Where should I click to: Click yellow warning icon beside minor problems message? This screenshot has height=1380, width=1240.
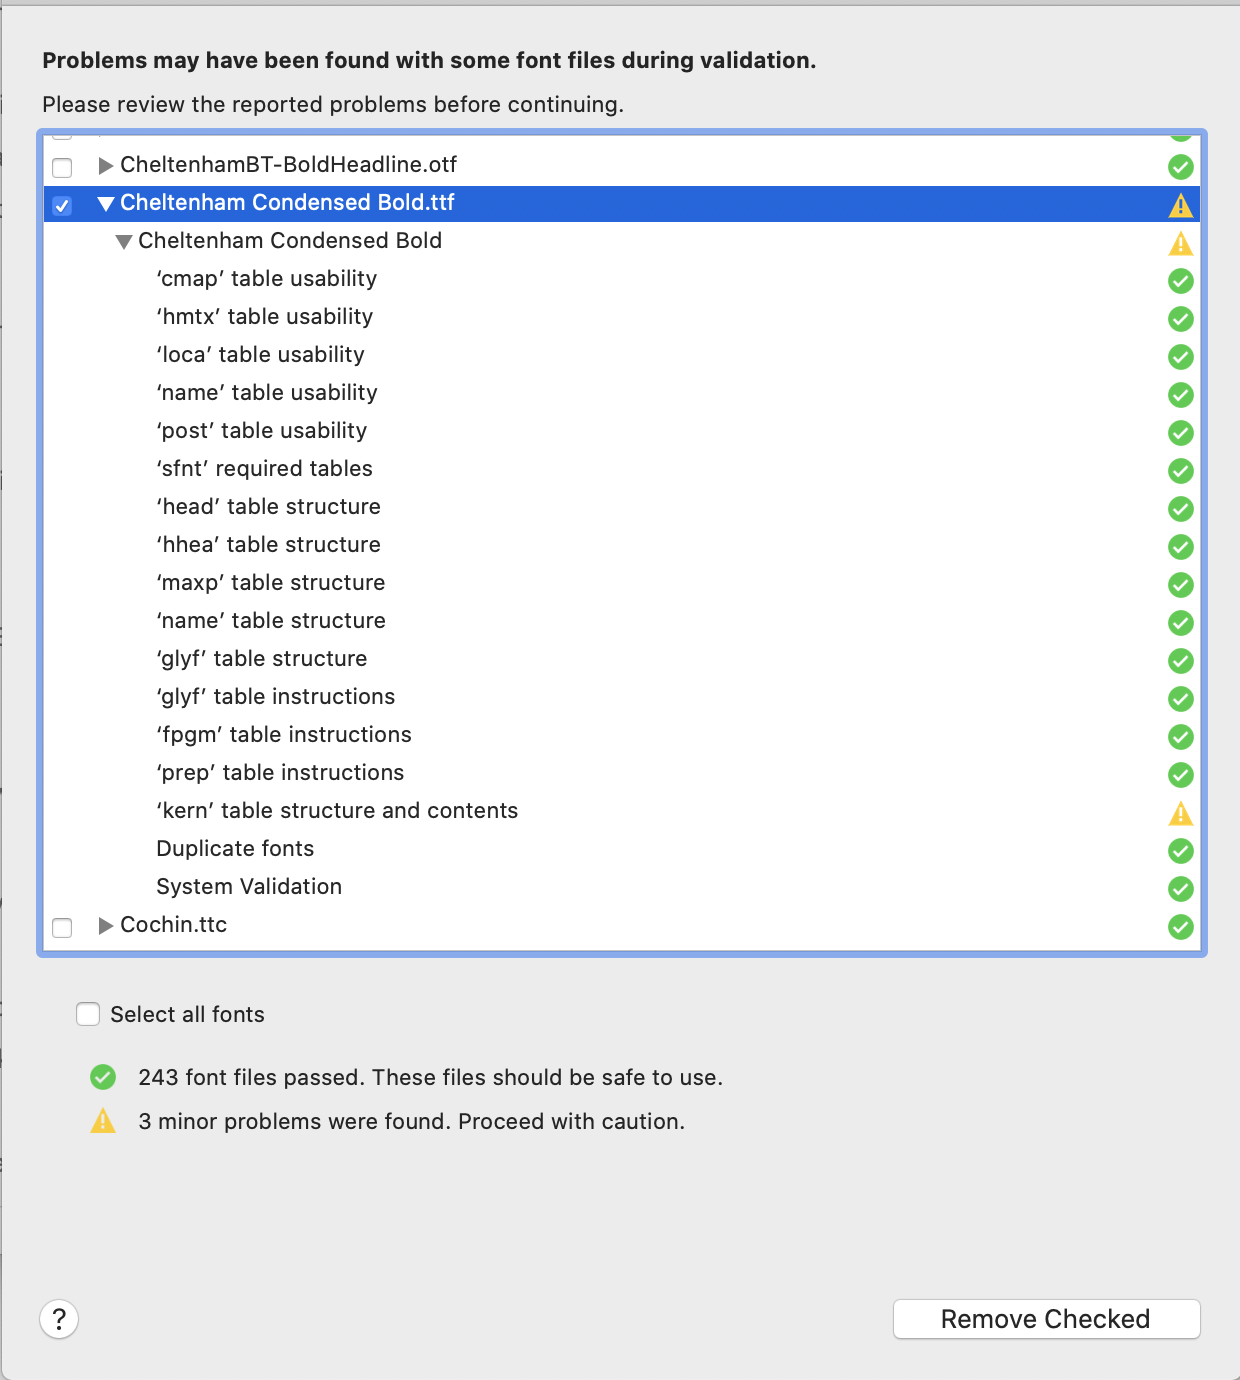[x=103, y=1121]
